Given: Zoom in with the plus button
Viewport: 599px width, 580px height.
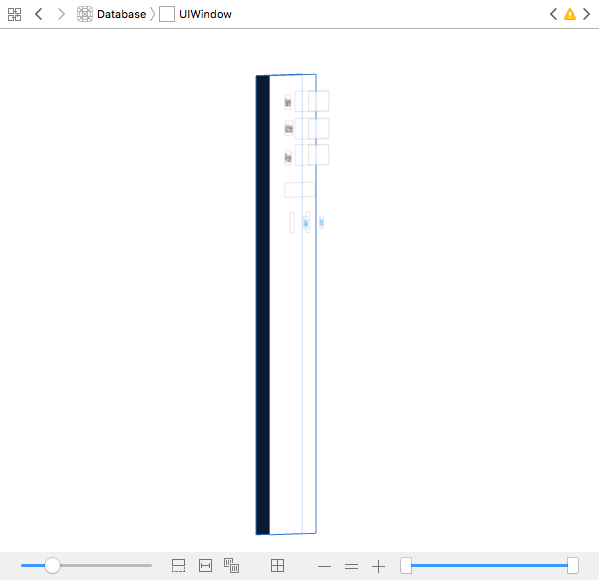Looking at the screenshot, I should [x=378, y=566].
